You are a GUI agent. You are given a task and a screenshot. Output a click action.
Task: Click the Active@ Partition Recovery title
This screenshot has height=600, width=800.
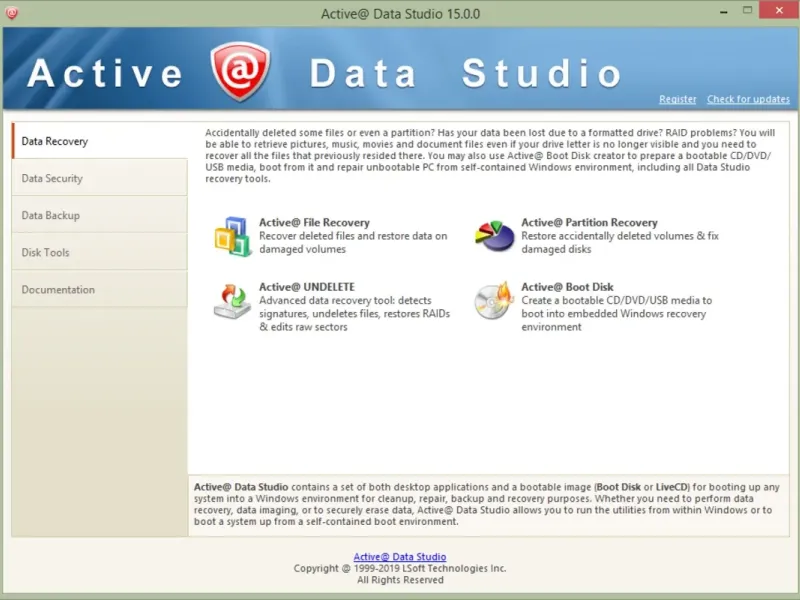(589, 222)
